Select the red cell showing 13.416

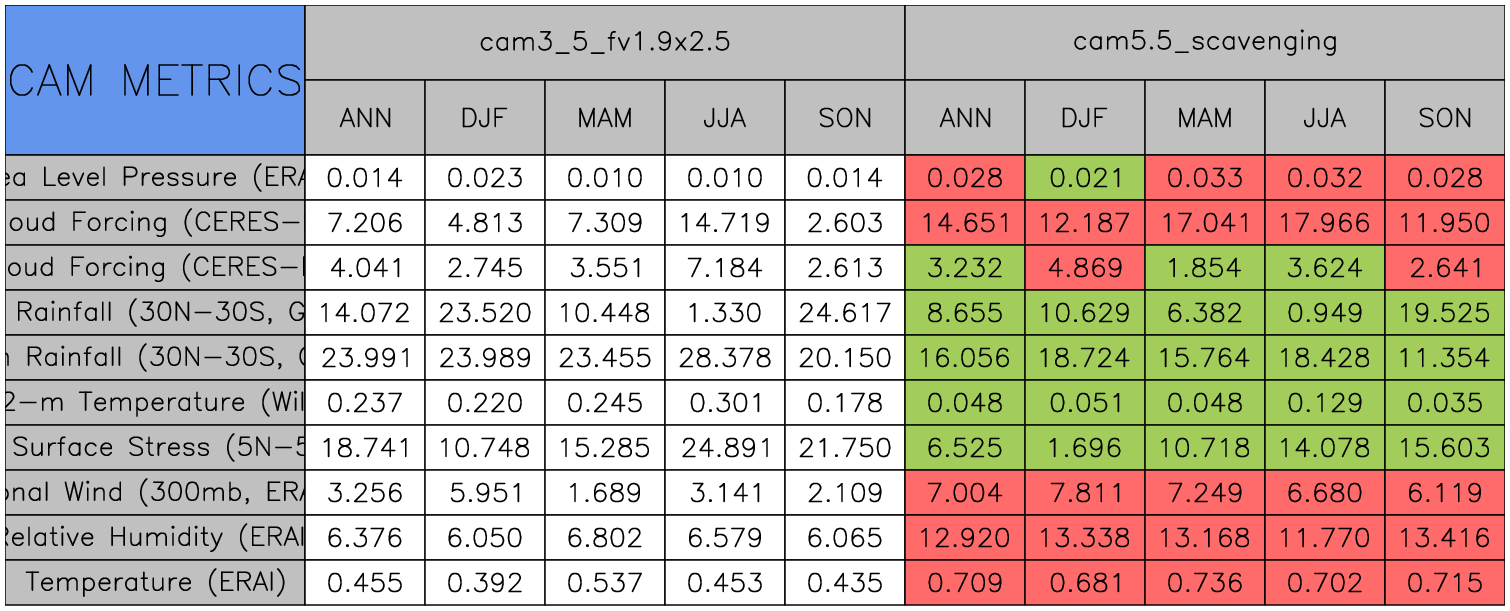click(x=1444, y=537)
